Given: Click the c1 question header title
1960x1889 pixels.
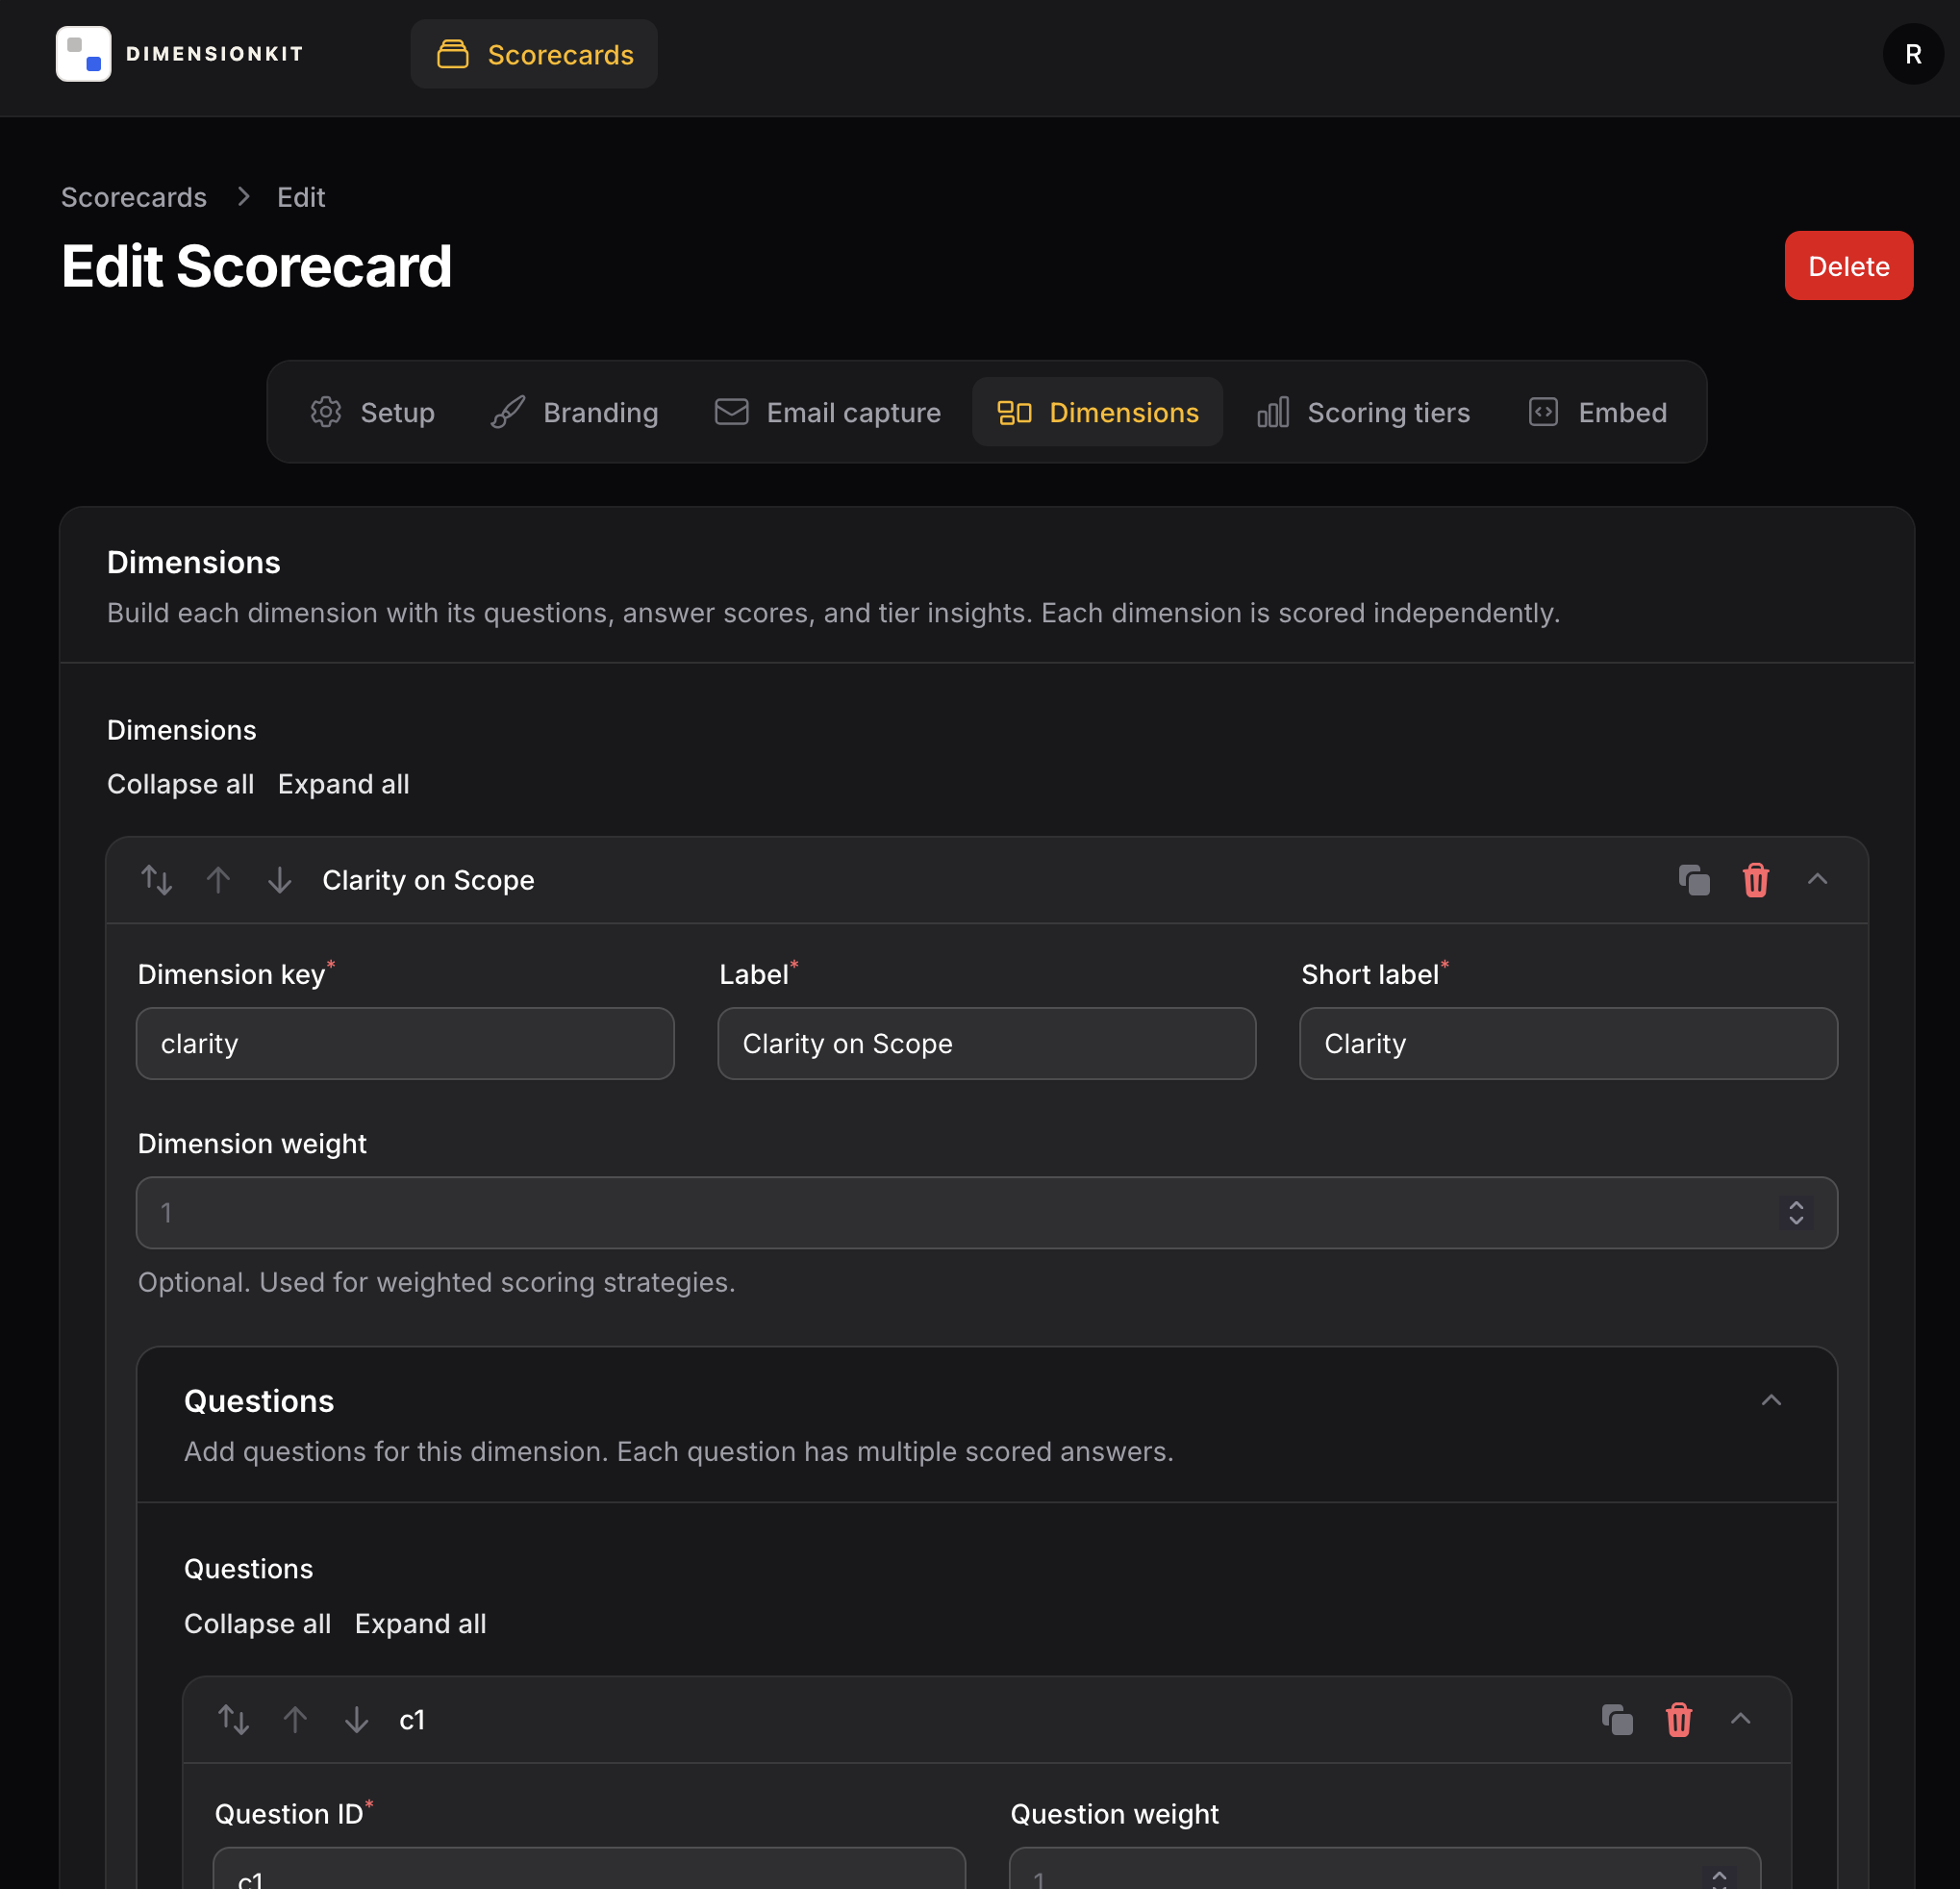Looking at the screenshot, I should 412,1719.
